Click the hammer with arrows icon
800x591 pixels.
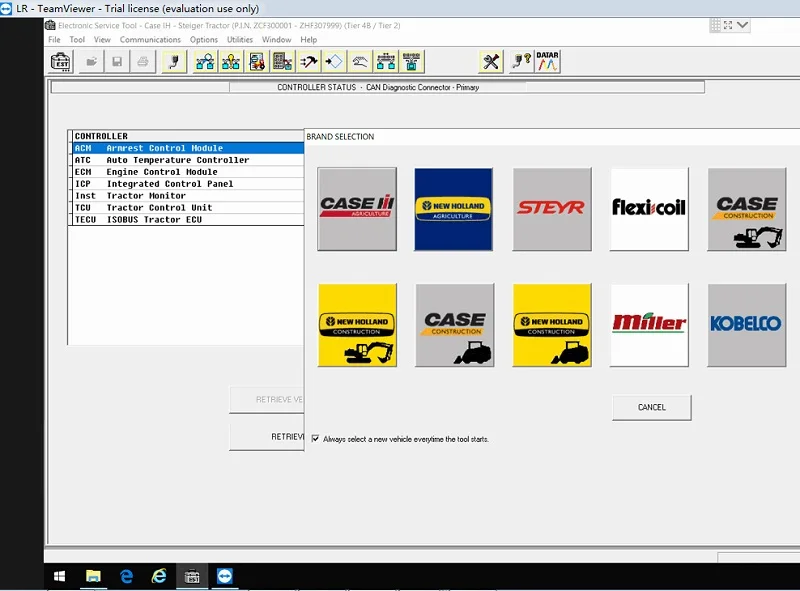click(x=309, y=62)
